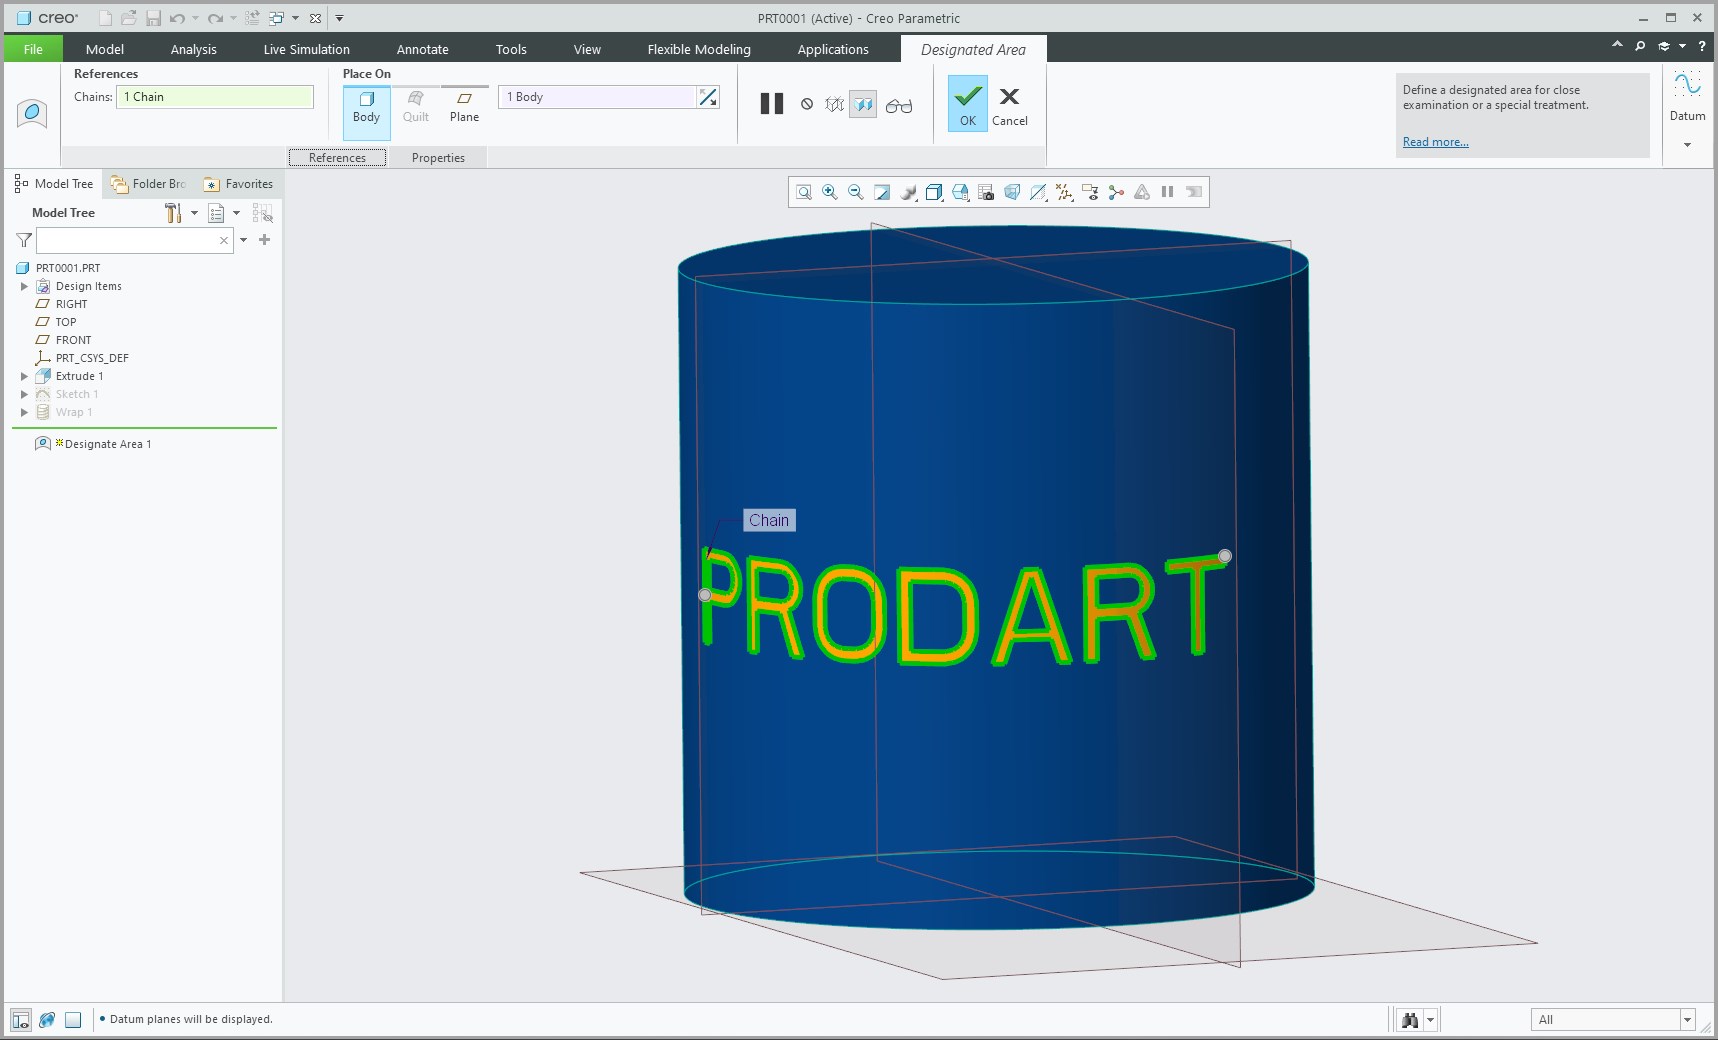1718x1040 pixels.
Task: Toggle datum plane display in the status bar
Action: coord(73,1019)
